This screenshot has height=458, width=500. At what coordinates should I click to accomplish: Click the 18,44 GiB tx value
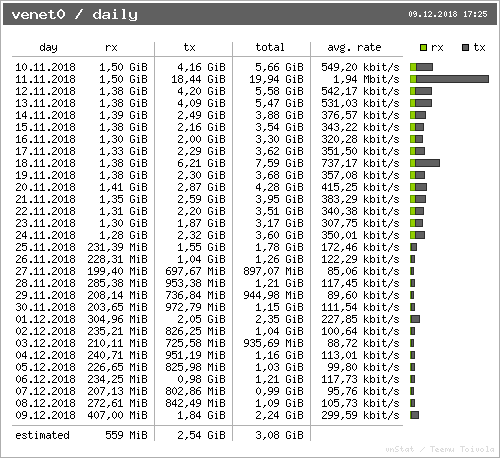198,79
